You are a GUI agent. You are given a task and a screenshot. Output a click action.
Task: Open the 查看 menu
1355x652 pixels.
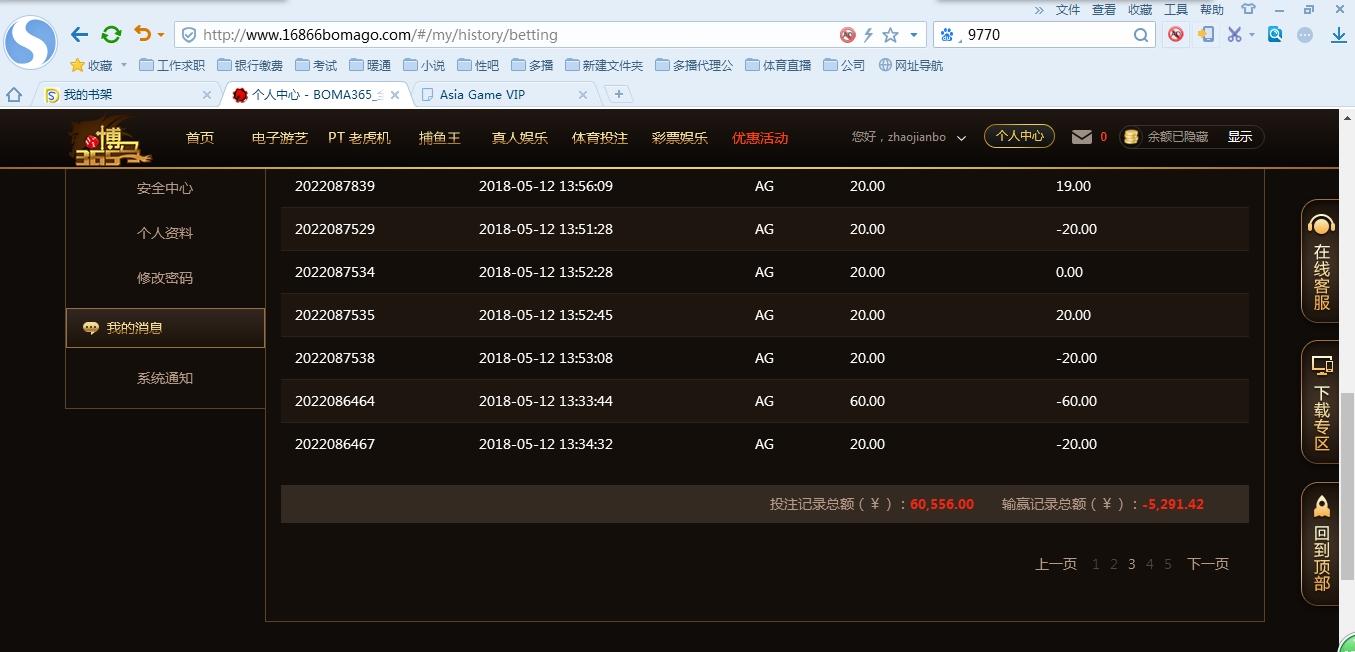click(x=1104, y=10)
